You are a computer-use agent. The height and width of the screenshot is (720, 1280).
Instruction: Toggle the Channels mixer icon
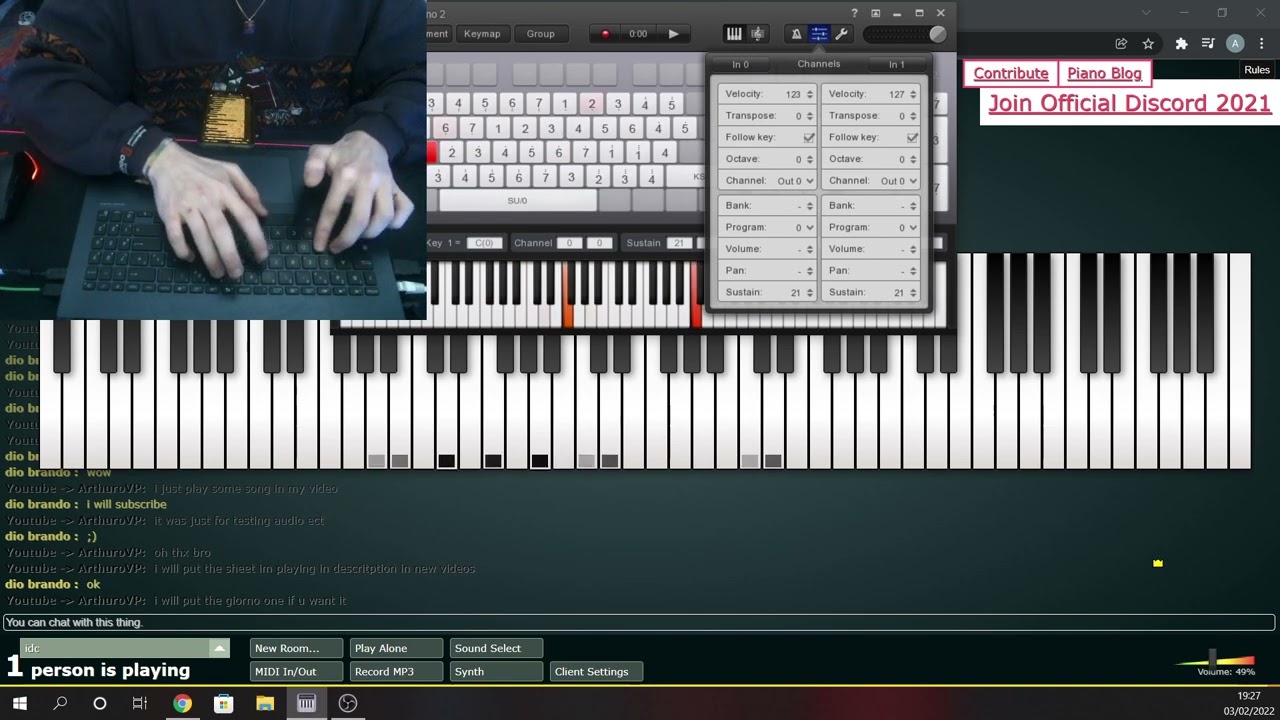click(x=819, y=34)
